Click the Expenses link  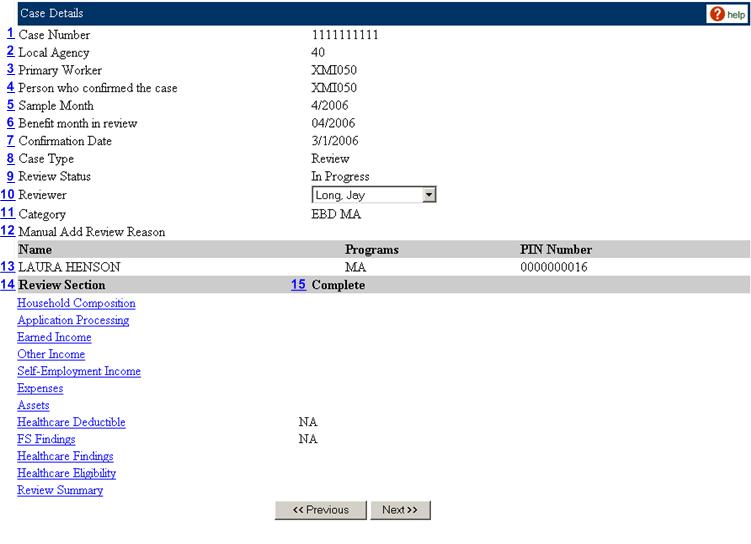click(40, 388)
